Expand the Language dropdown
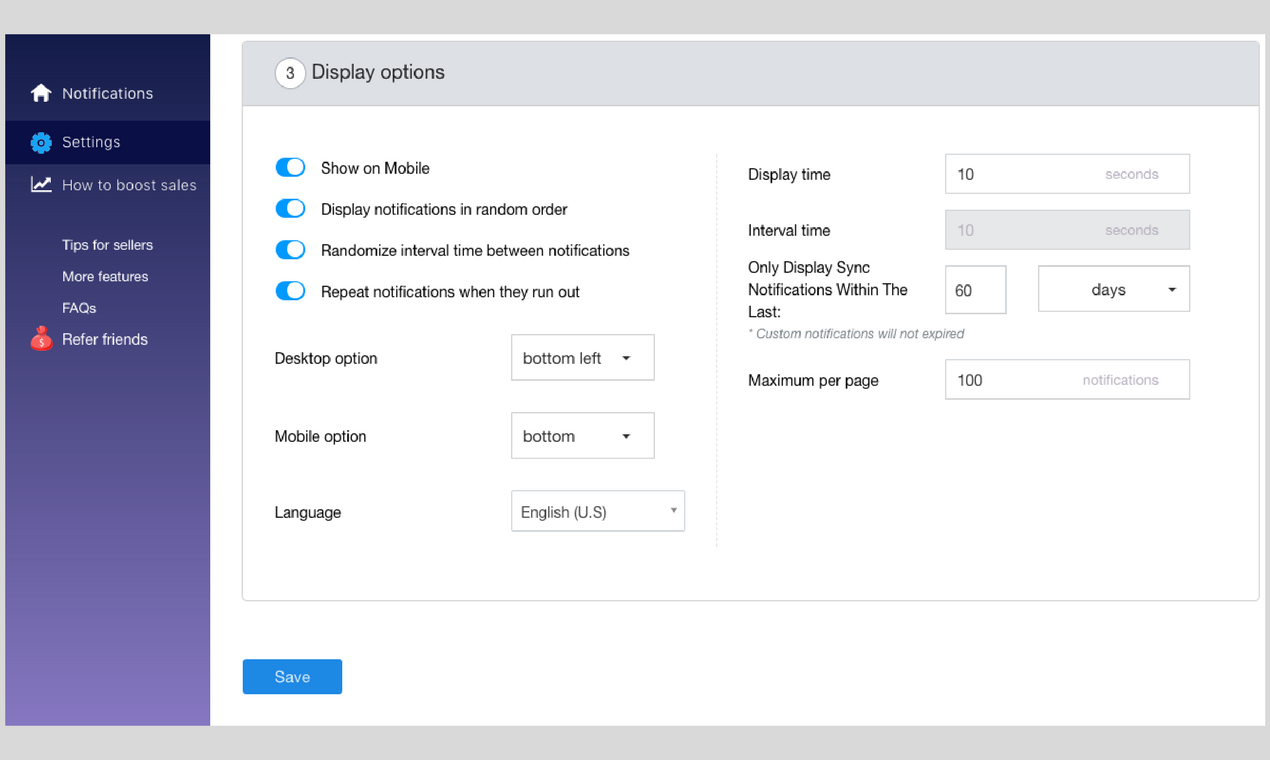 (x=597, y=512)
